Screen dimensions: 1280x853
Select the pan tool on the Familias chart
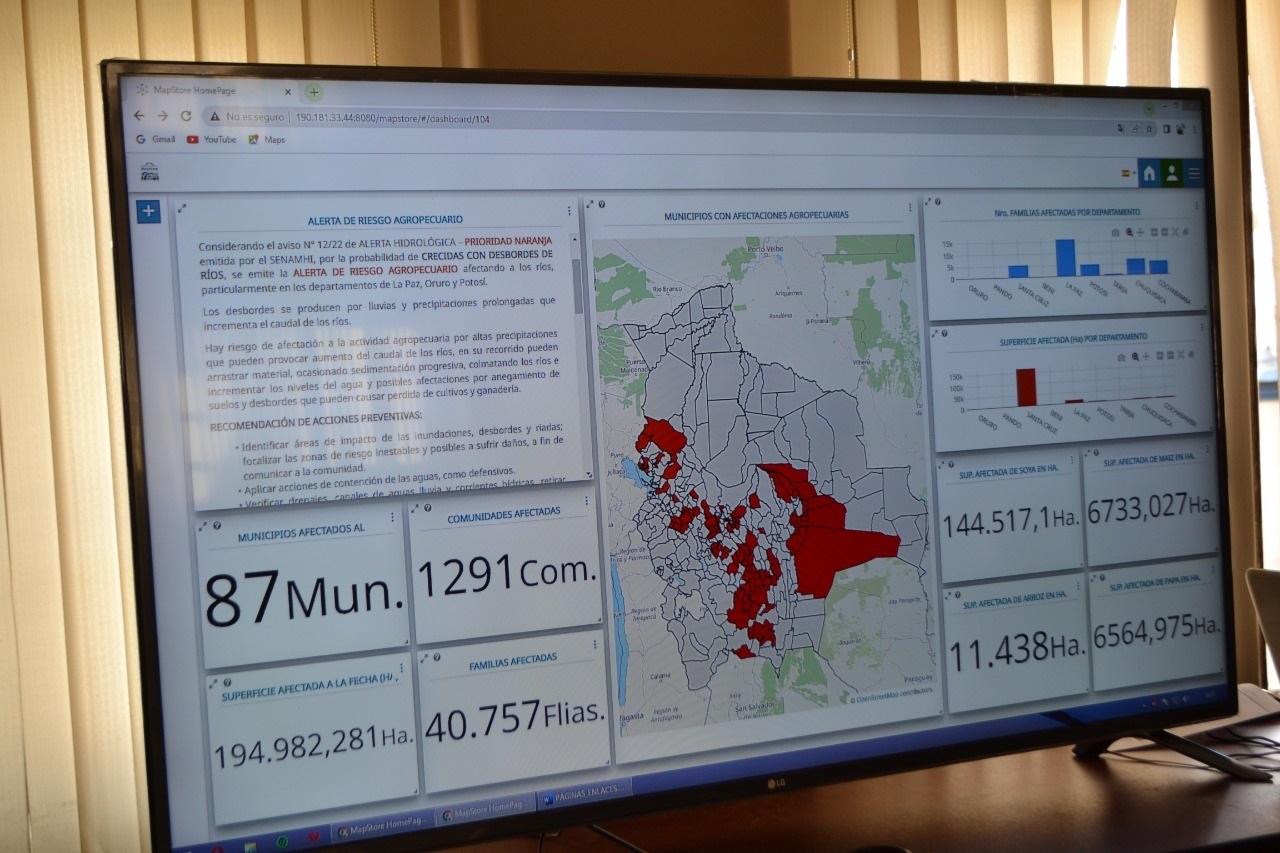pos(1141,233)
